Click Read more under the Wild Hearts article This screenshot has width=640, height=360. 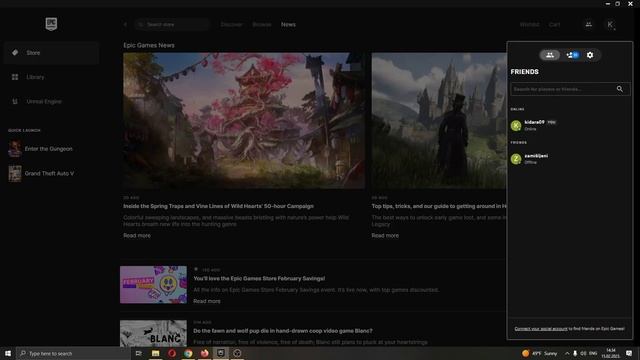click(137, 236)
